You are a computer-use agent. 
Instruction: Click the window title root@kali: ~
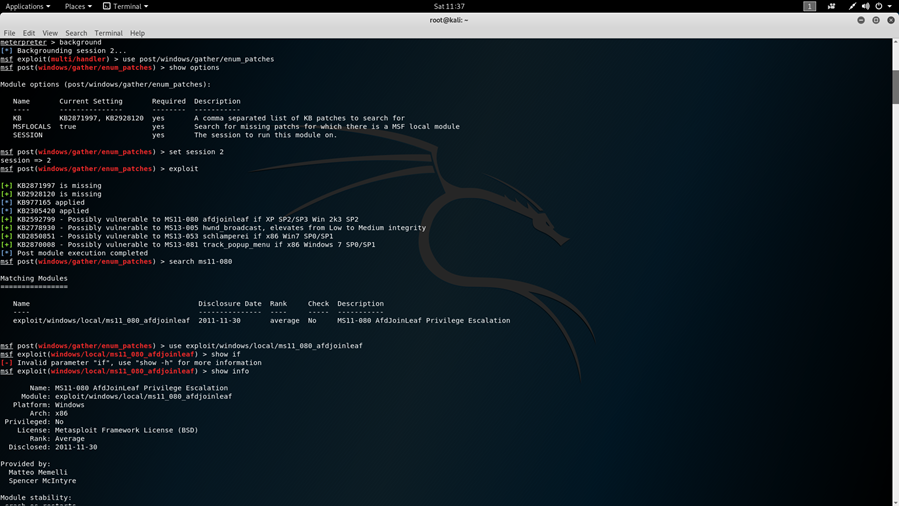449,20
